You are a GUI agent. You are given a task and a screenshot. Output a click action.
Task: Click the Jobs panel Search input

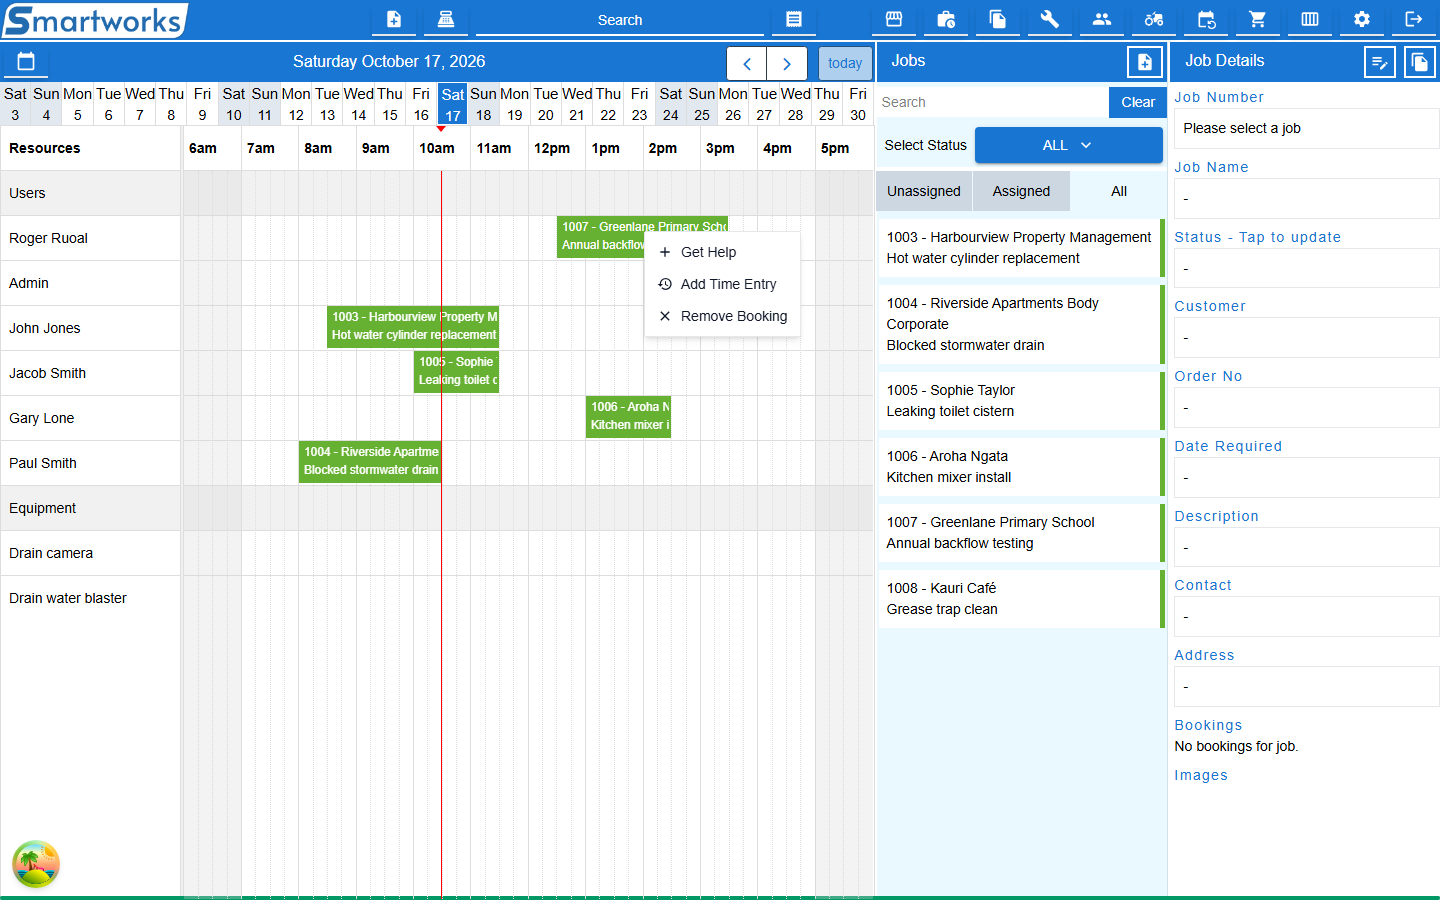(992, 102)
